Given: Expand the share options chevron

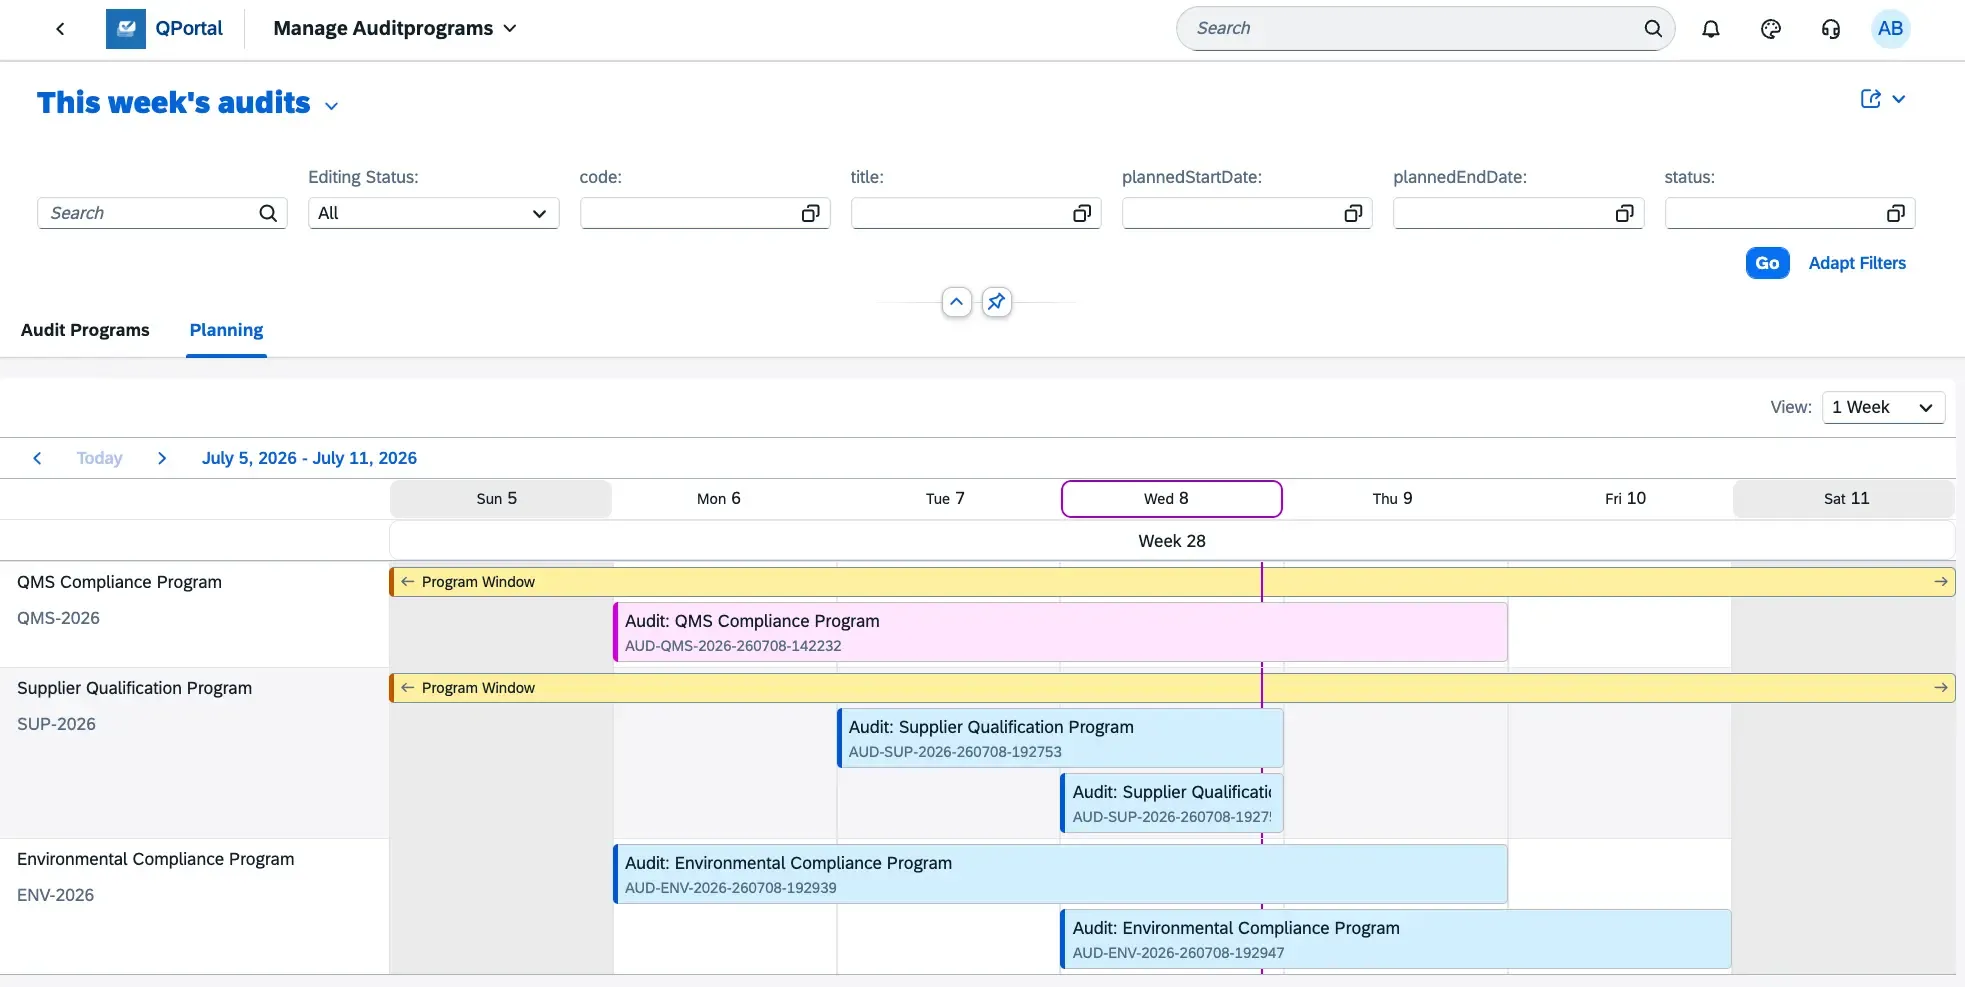Looking at the screenshot, I should point(1899,99).
